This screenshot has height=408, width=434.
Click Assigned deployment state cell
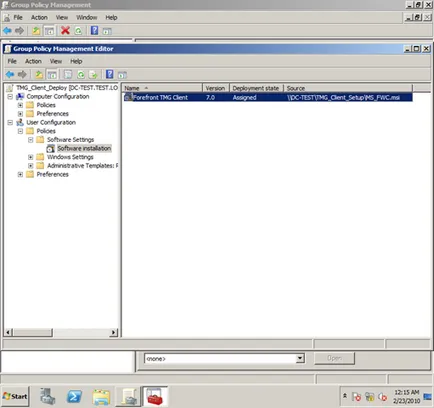click(x=244, y=97)
